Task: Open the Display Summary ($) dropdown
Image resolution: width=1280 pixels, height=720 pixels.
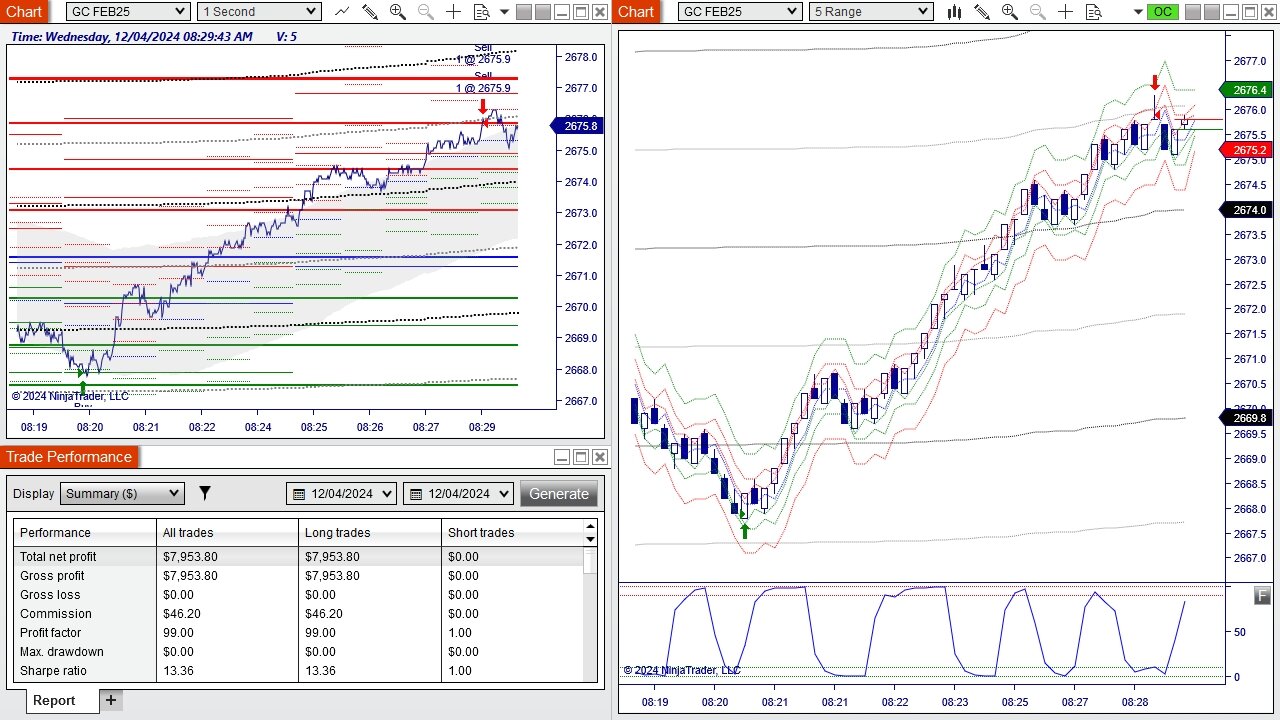Action: (122, 493)
